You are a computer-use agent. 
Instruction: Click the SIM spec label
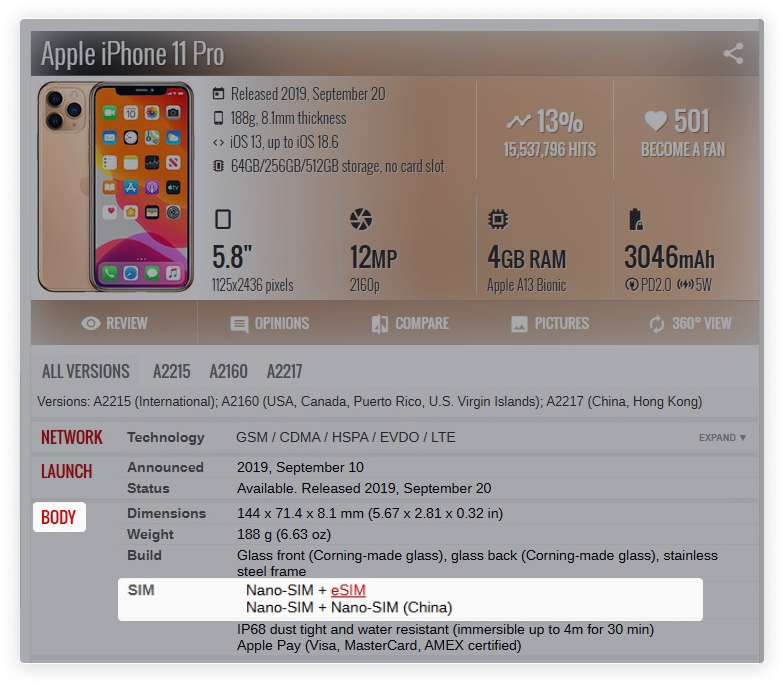tap(141, 590)
